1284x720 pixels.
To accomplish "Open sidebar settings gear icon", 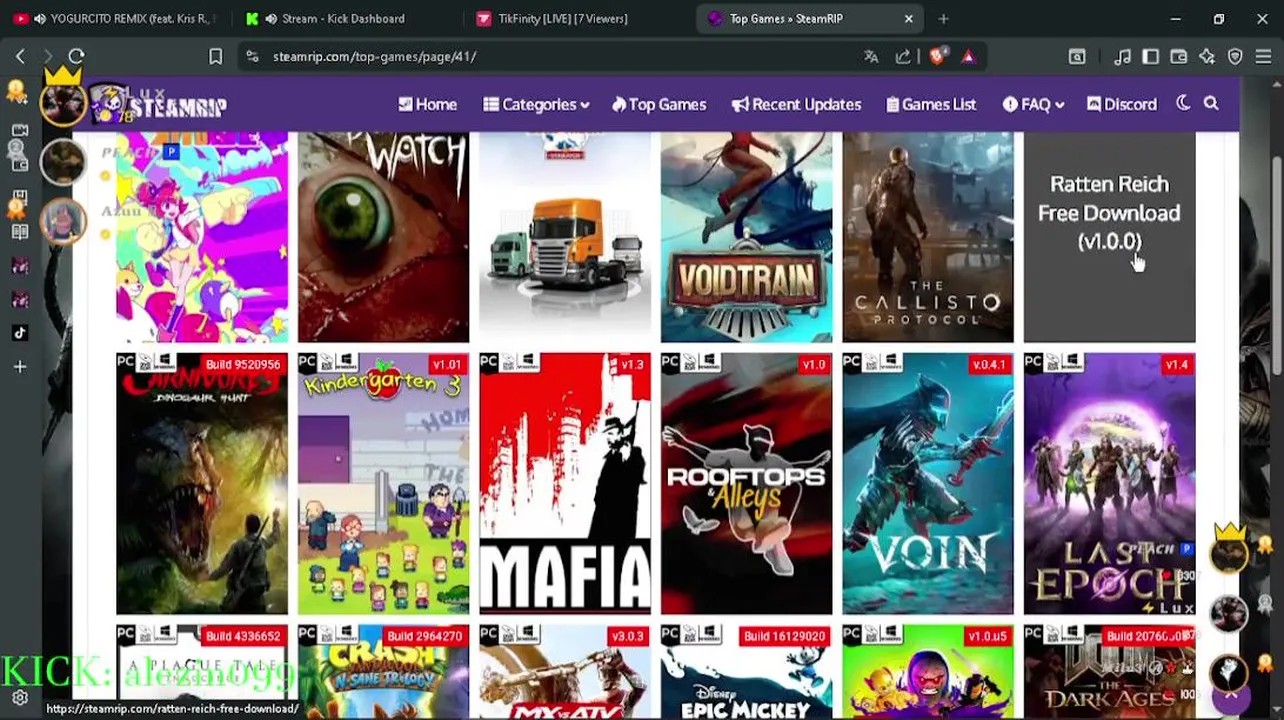I will pyautogui.click(x=20, y=698).
